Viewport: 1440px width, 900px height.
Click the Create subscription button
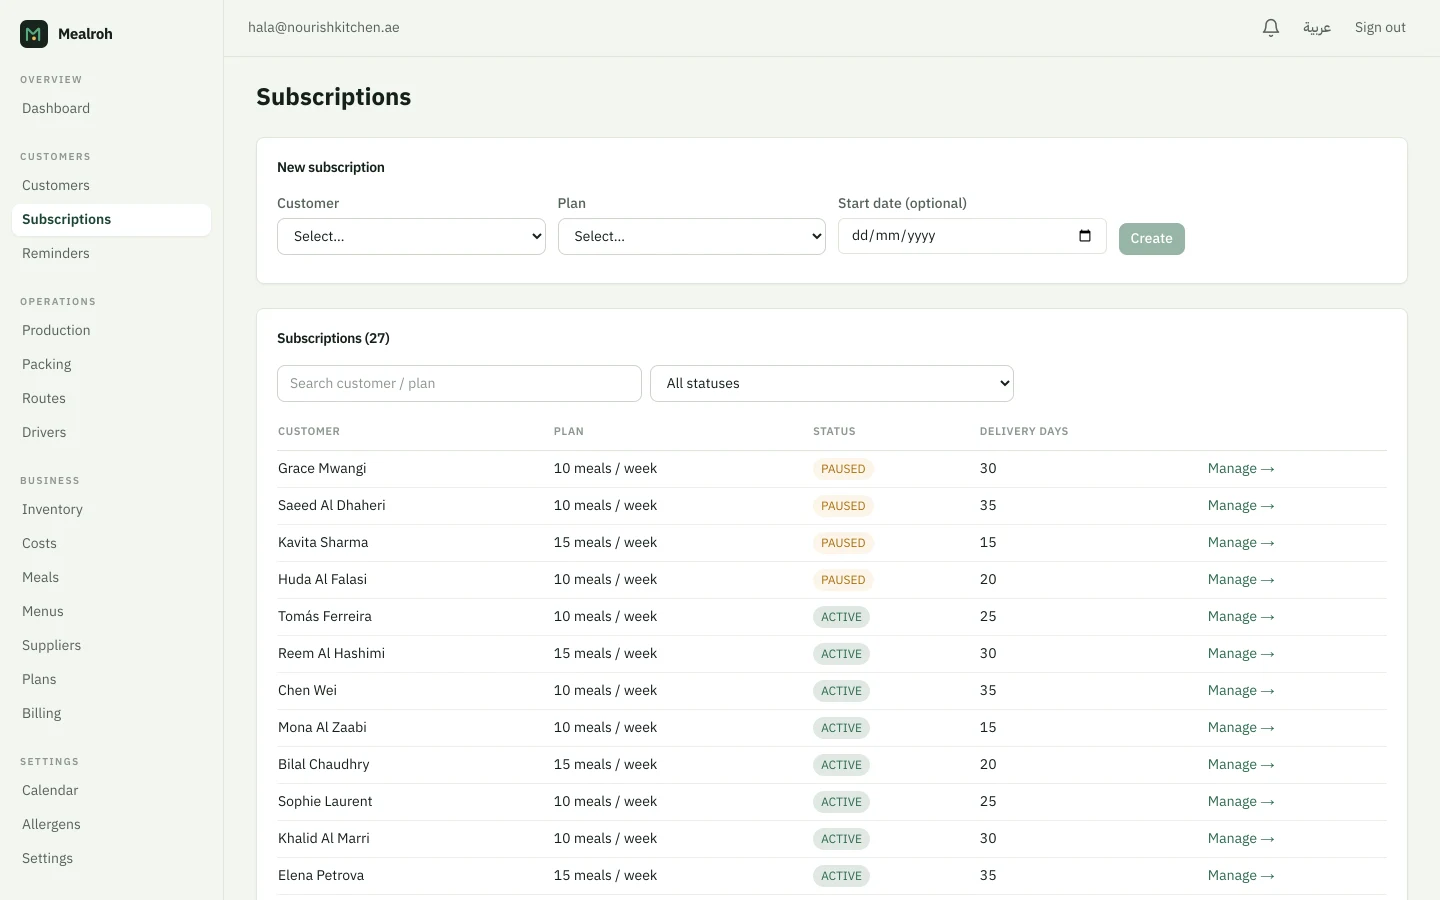(1151, 239)
